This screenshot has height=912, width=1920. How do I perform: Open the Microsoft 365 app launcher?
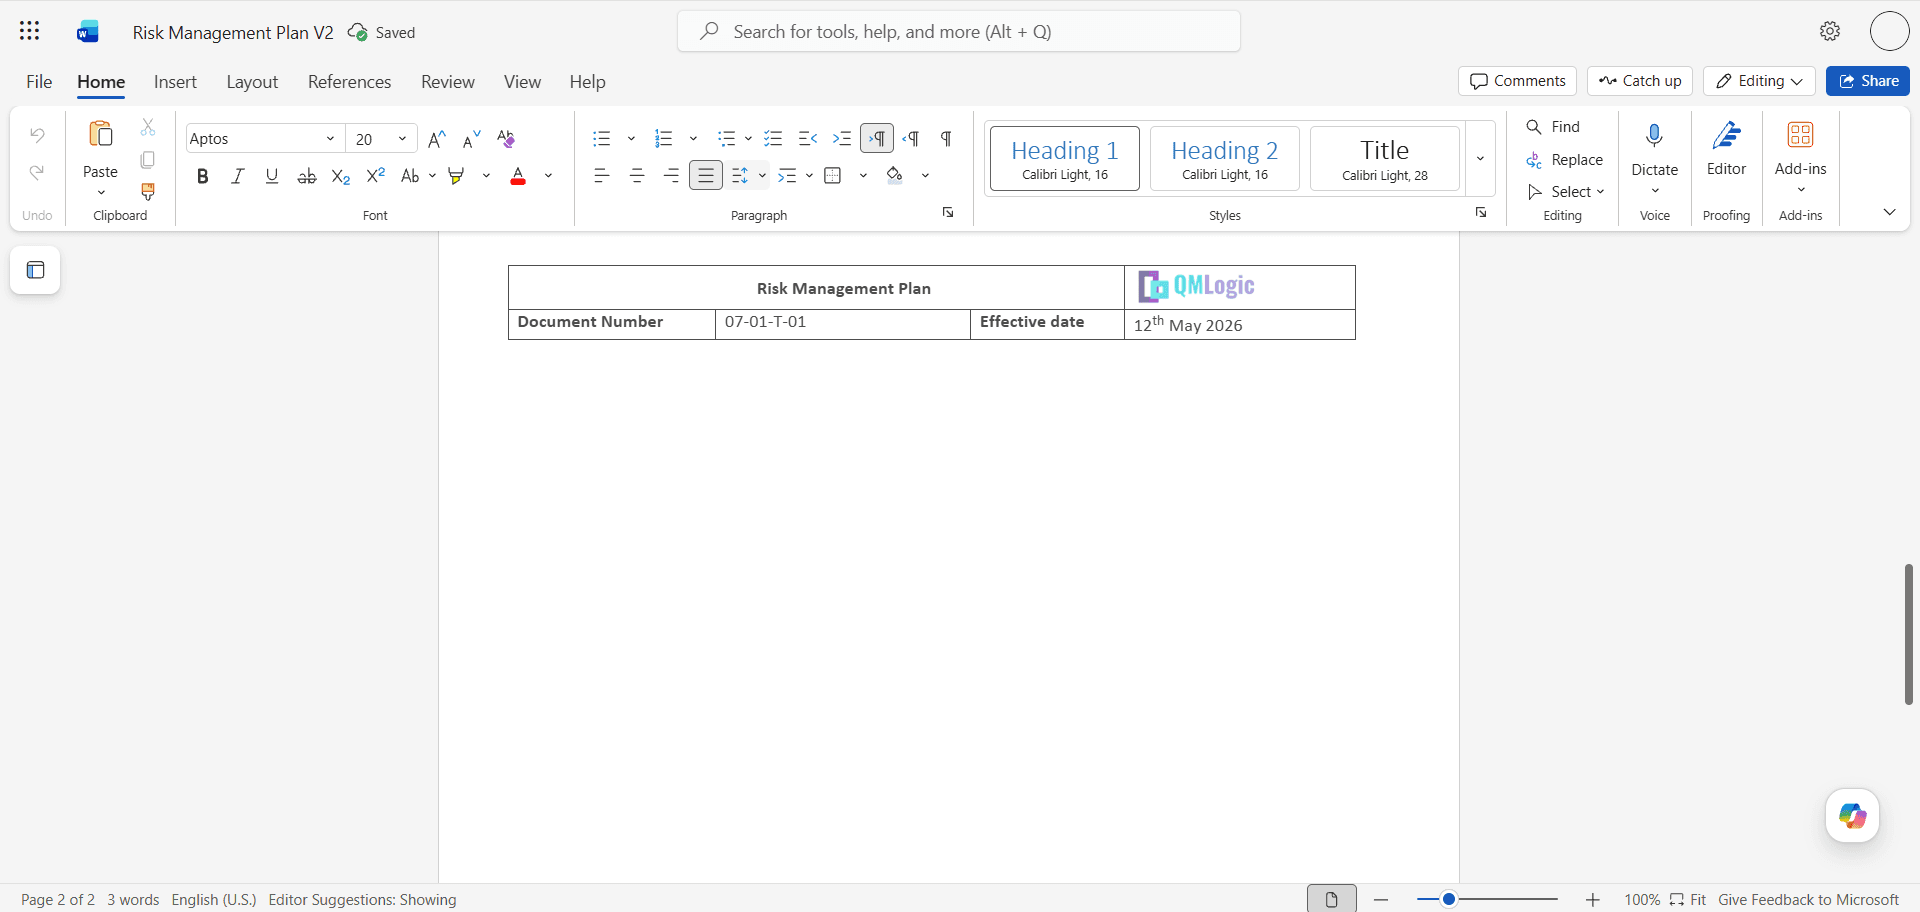[30, 31]
